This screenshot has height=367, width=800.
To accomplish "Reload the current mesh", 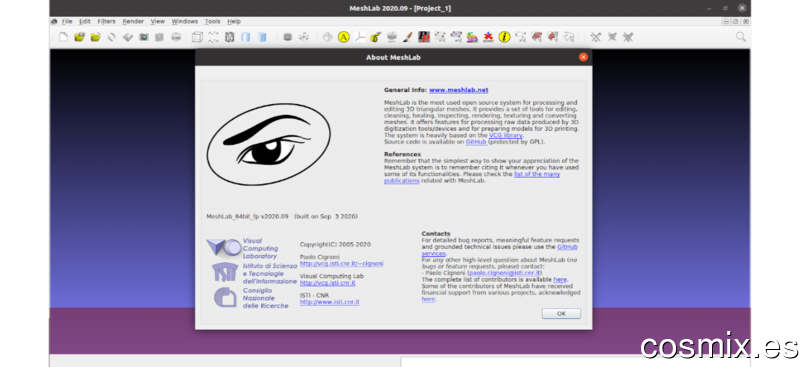I will coord(111,37).
